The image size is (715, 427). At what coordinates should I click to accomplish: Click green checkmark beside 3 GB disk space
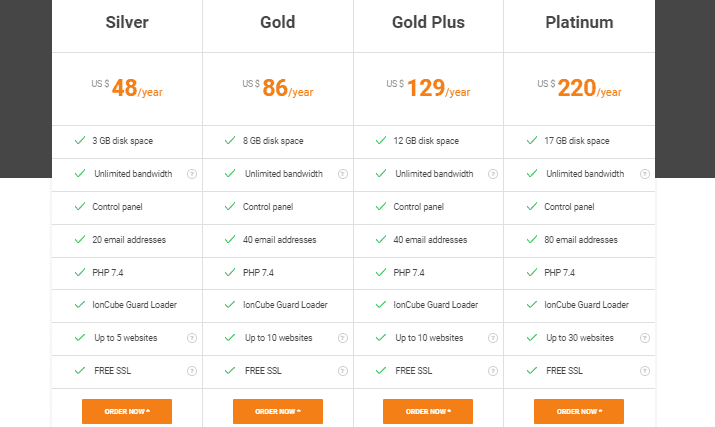80,140
